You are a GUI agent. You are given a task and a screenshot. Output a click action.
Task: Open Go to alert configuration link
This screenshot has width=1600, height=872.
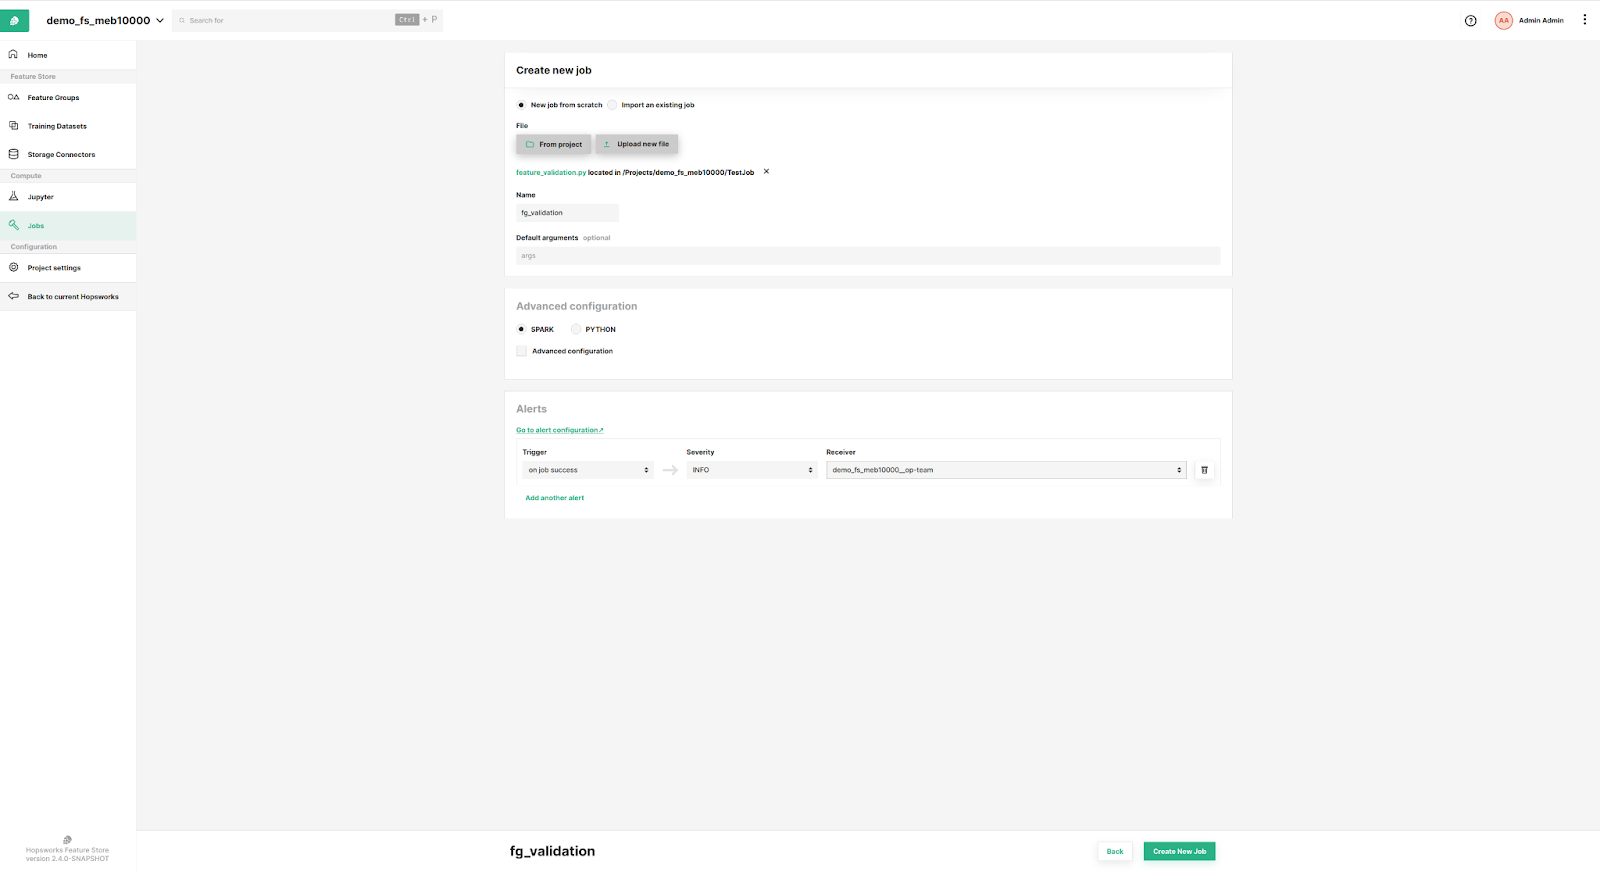[559, 430]
